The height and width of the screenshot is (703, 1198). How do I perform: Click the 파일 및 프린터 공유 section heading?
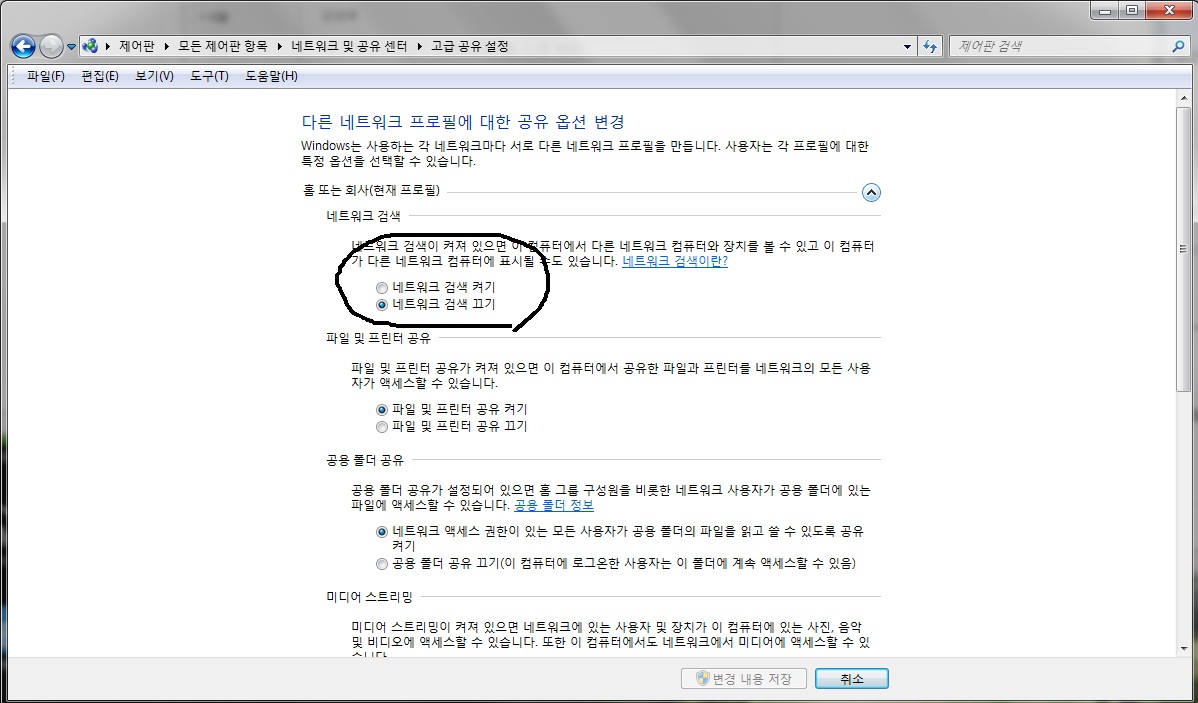pos(378,338)
